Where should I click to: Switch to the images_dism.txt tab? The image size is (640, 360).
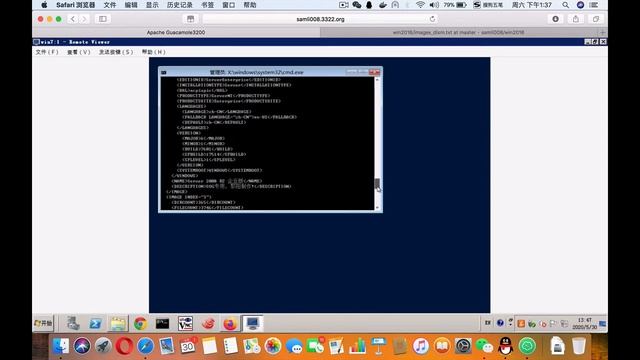pos(458,32)
